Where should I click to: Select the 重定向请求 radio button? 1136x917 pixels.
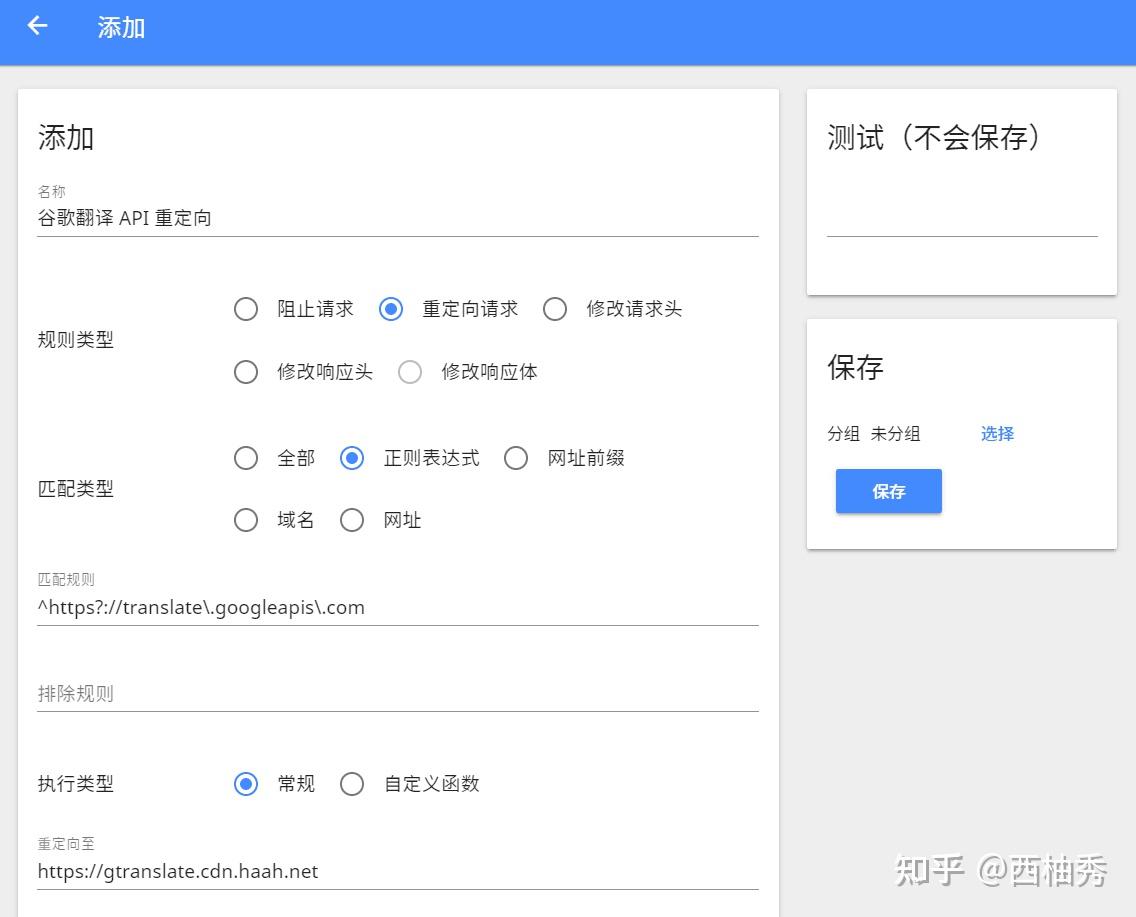click(391, 309)
